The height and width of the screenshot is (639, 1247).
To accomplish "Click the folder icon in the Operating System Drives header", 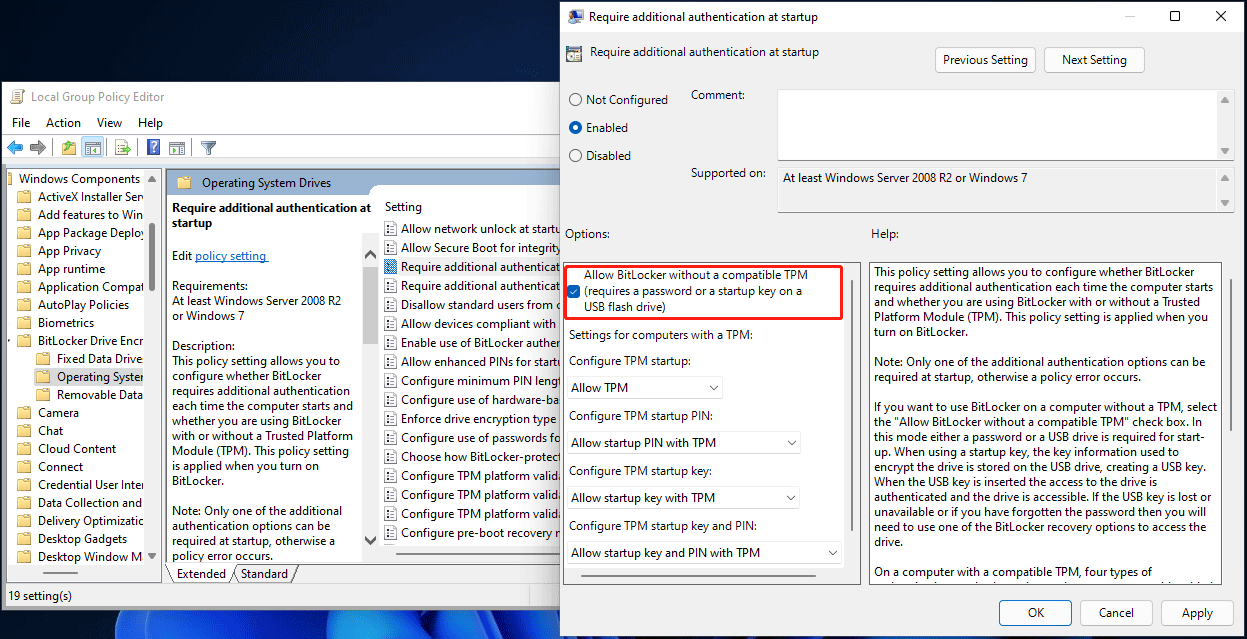I will coord(184,183).
